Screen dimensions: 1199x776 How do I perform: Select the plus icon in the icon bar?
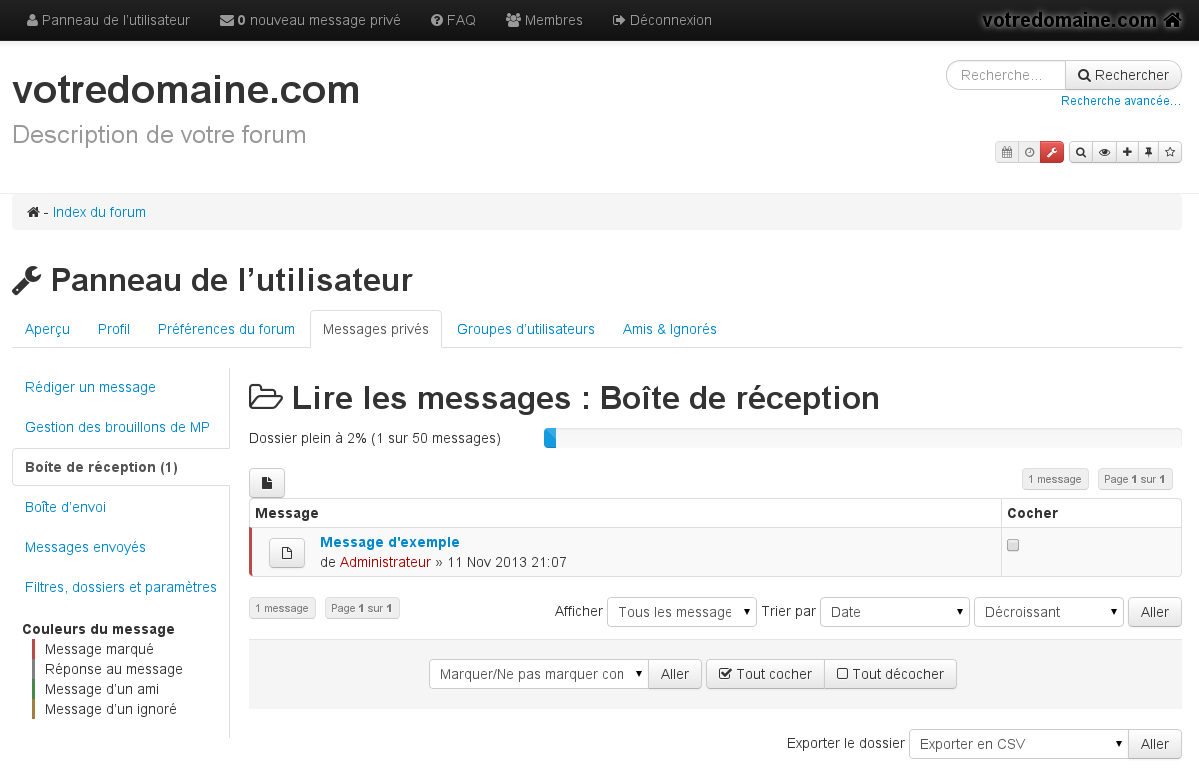(x=1127, y=152)
